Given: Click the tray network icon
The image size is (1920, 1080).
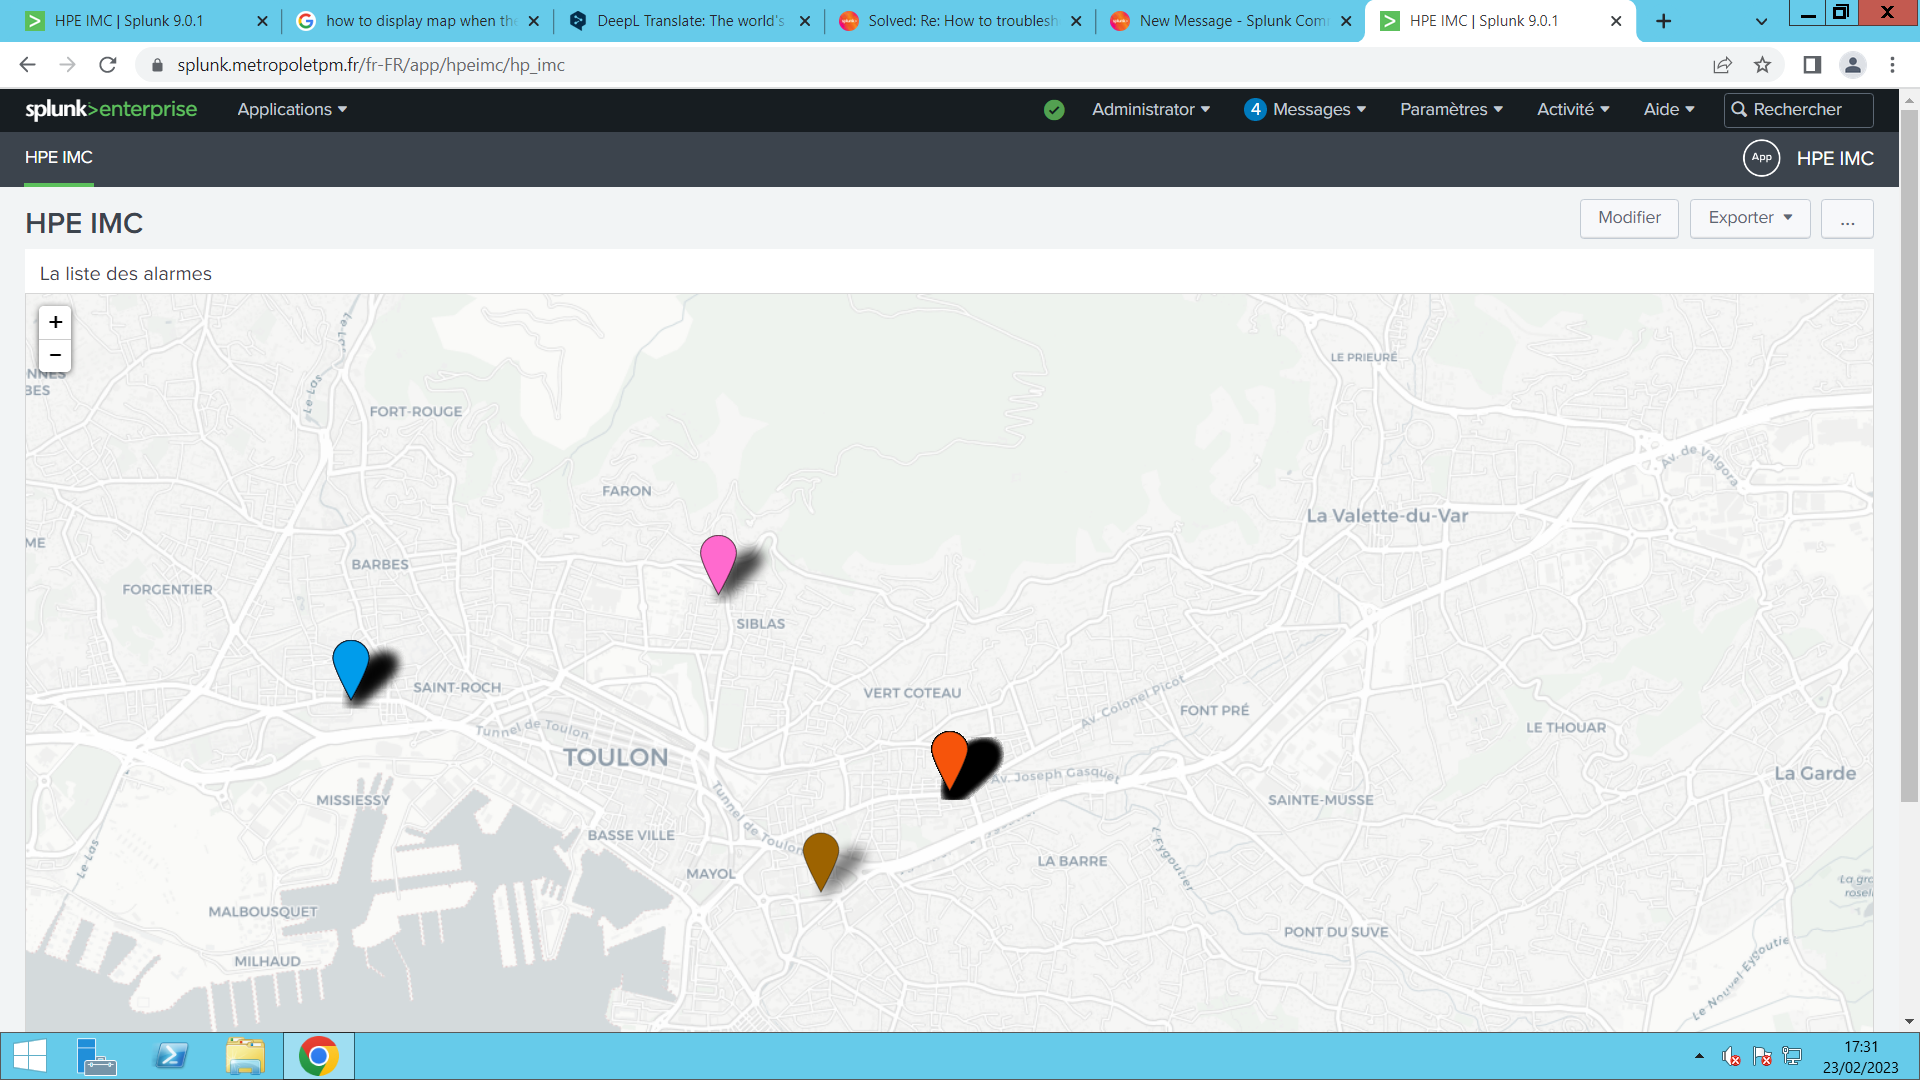Looking at the screenshot, I should (1793, 1056).
